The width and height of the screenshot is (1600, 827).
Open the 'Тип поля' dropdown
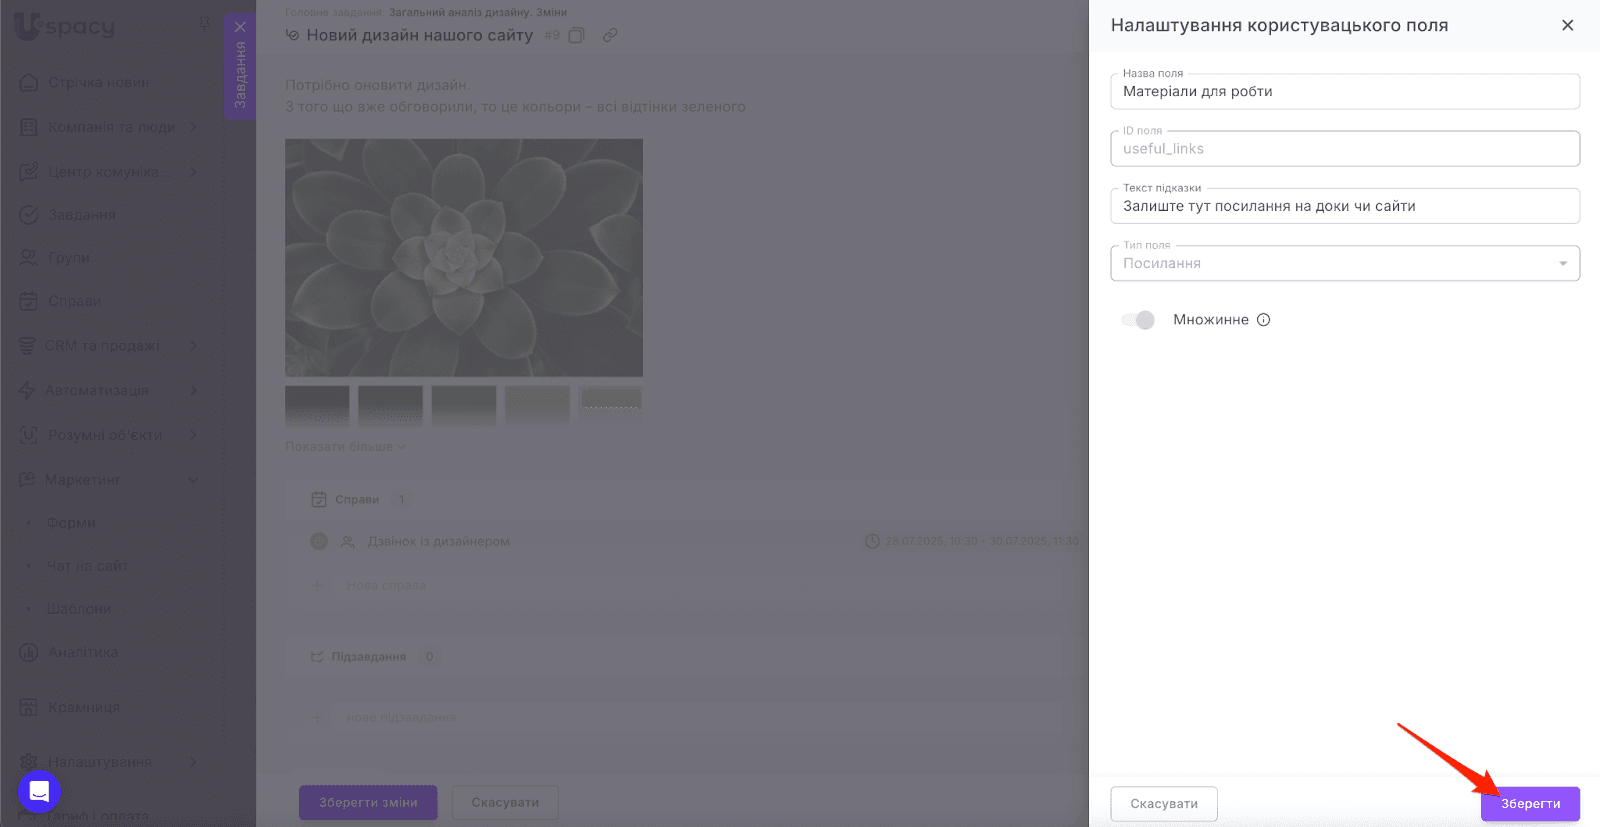[x=1345, y=263]
